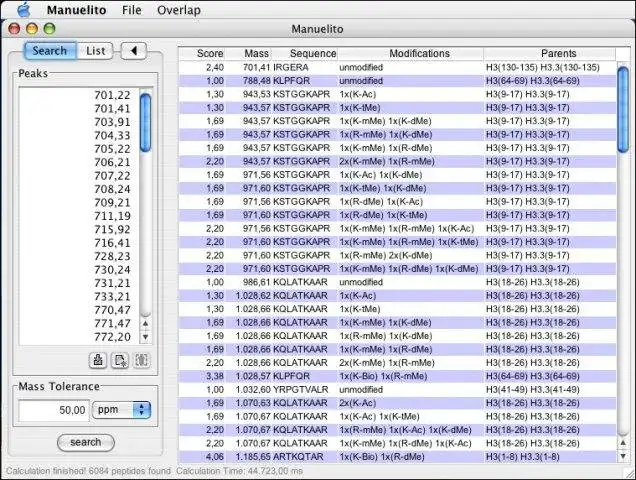Click the results table scrollbar thumb
636x480 pixels.
click(x=623, y=110)
